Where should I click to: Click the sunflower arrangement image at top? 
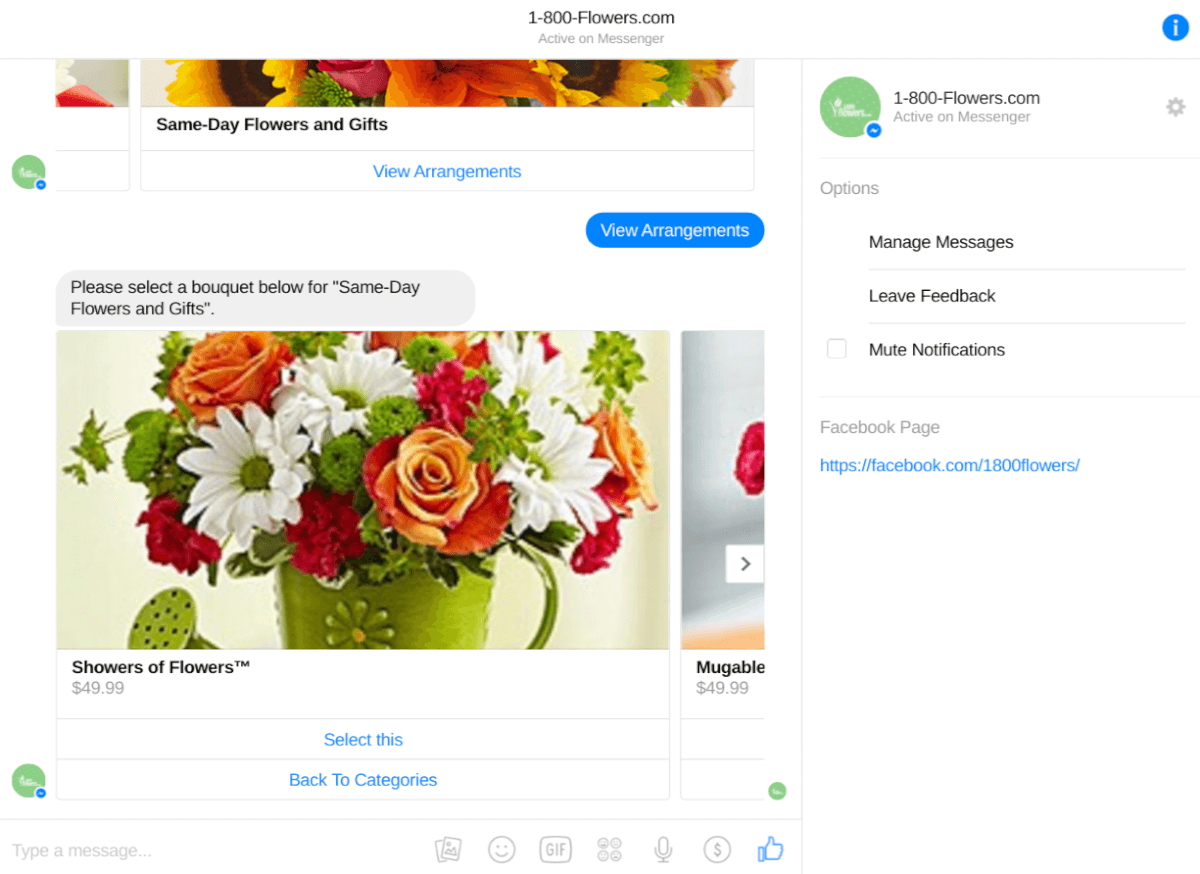coord(447,83)
